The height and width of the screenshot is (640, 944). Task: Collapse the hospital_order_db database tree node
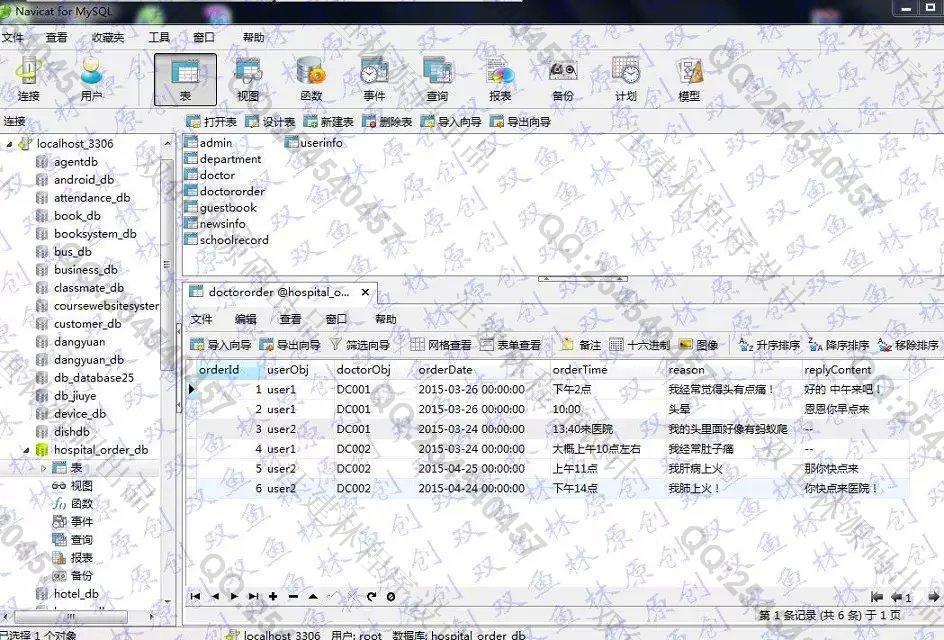(x=26, y=450)
